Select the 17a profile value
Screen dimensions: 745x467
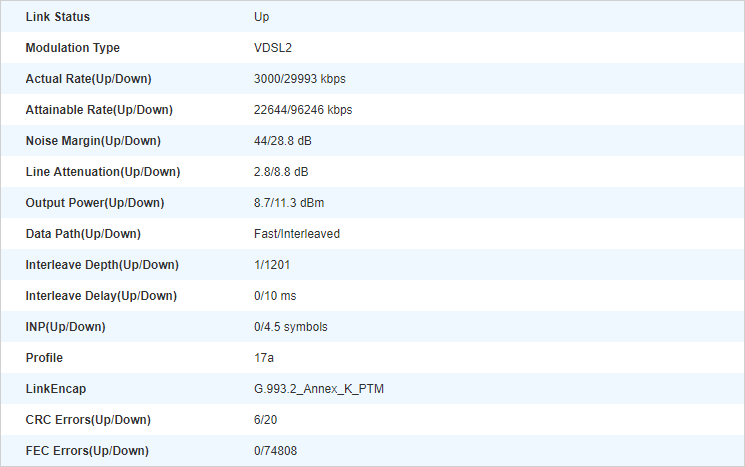tap(264, 358)
